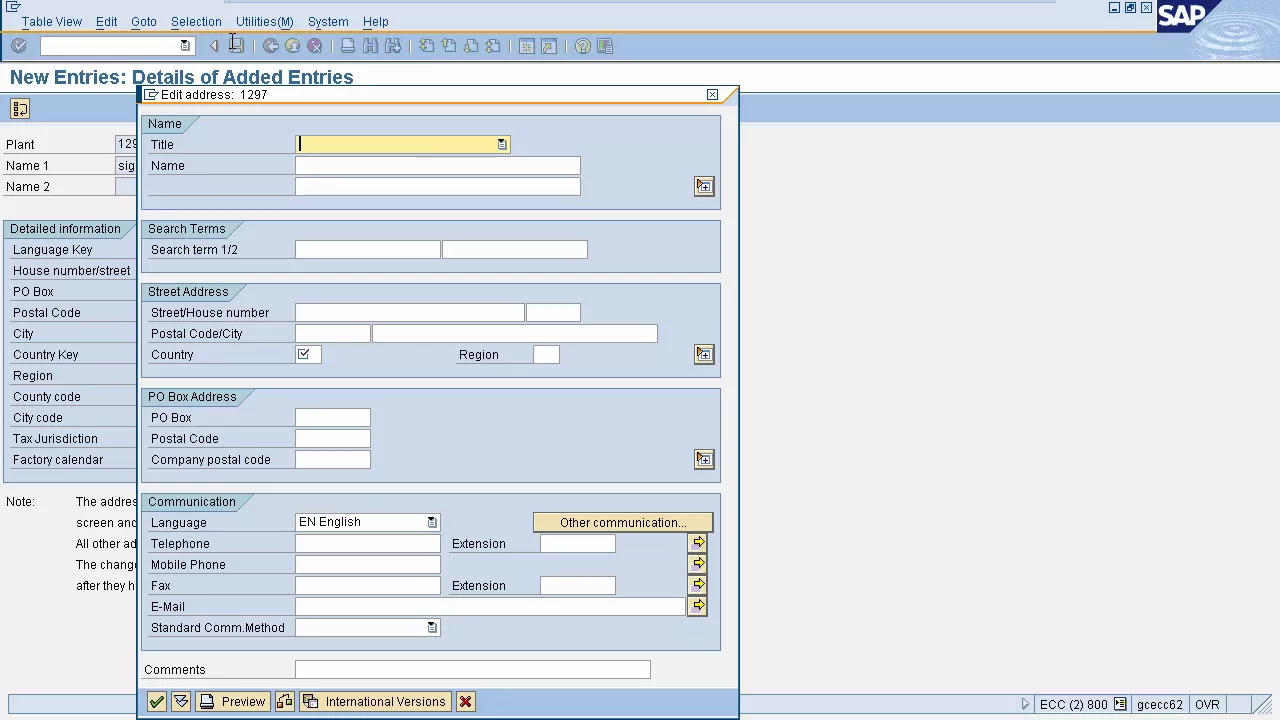Click the Check address icon beside the green checkmark

(x=181, y=702)
